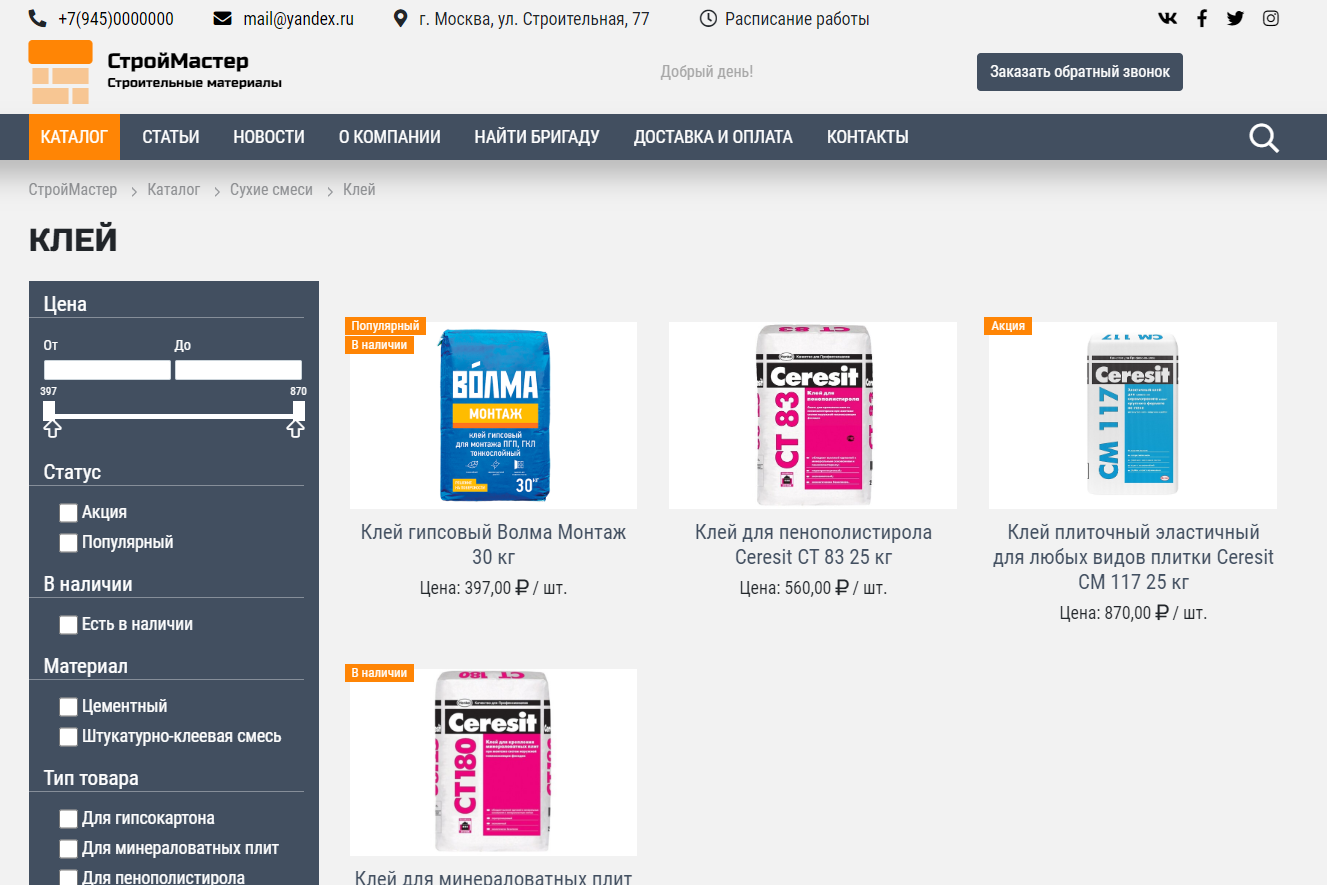Image resolution: width=1327 pixels, height=885 pixels.
Task: Open the Волма Монтаж product image
Action: click(493, 415)
